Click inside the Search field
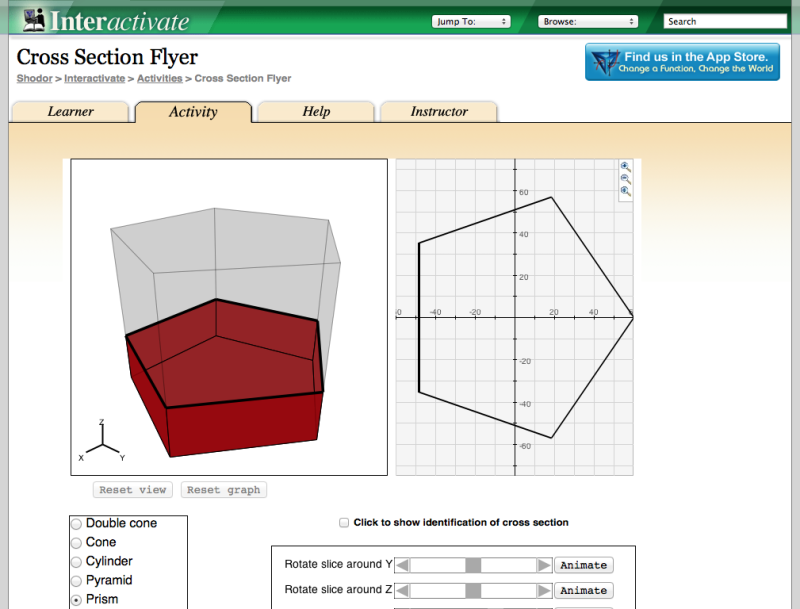Image resolution: width=800 pixels, height=609 pixels. tap(725, 20)
